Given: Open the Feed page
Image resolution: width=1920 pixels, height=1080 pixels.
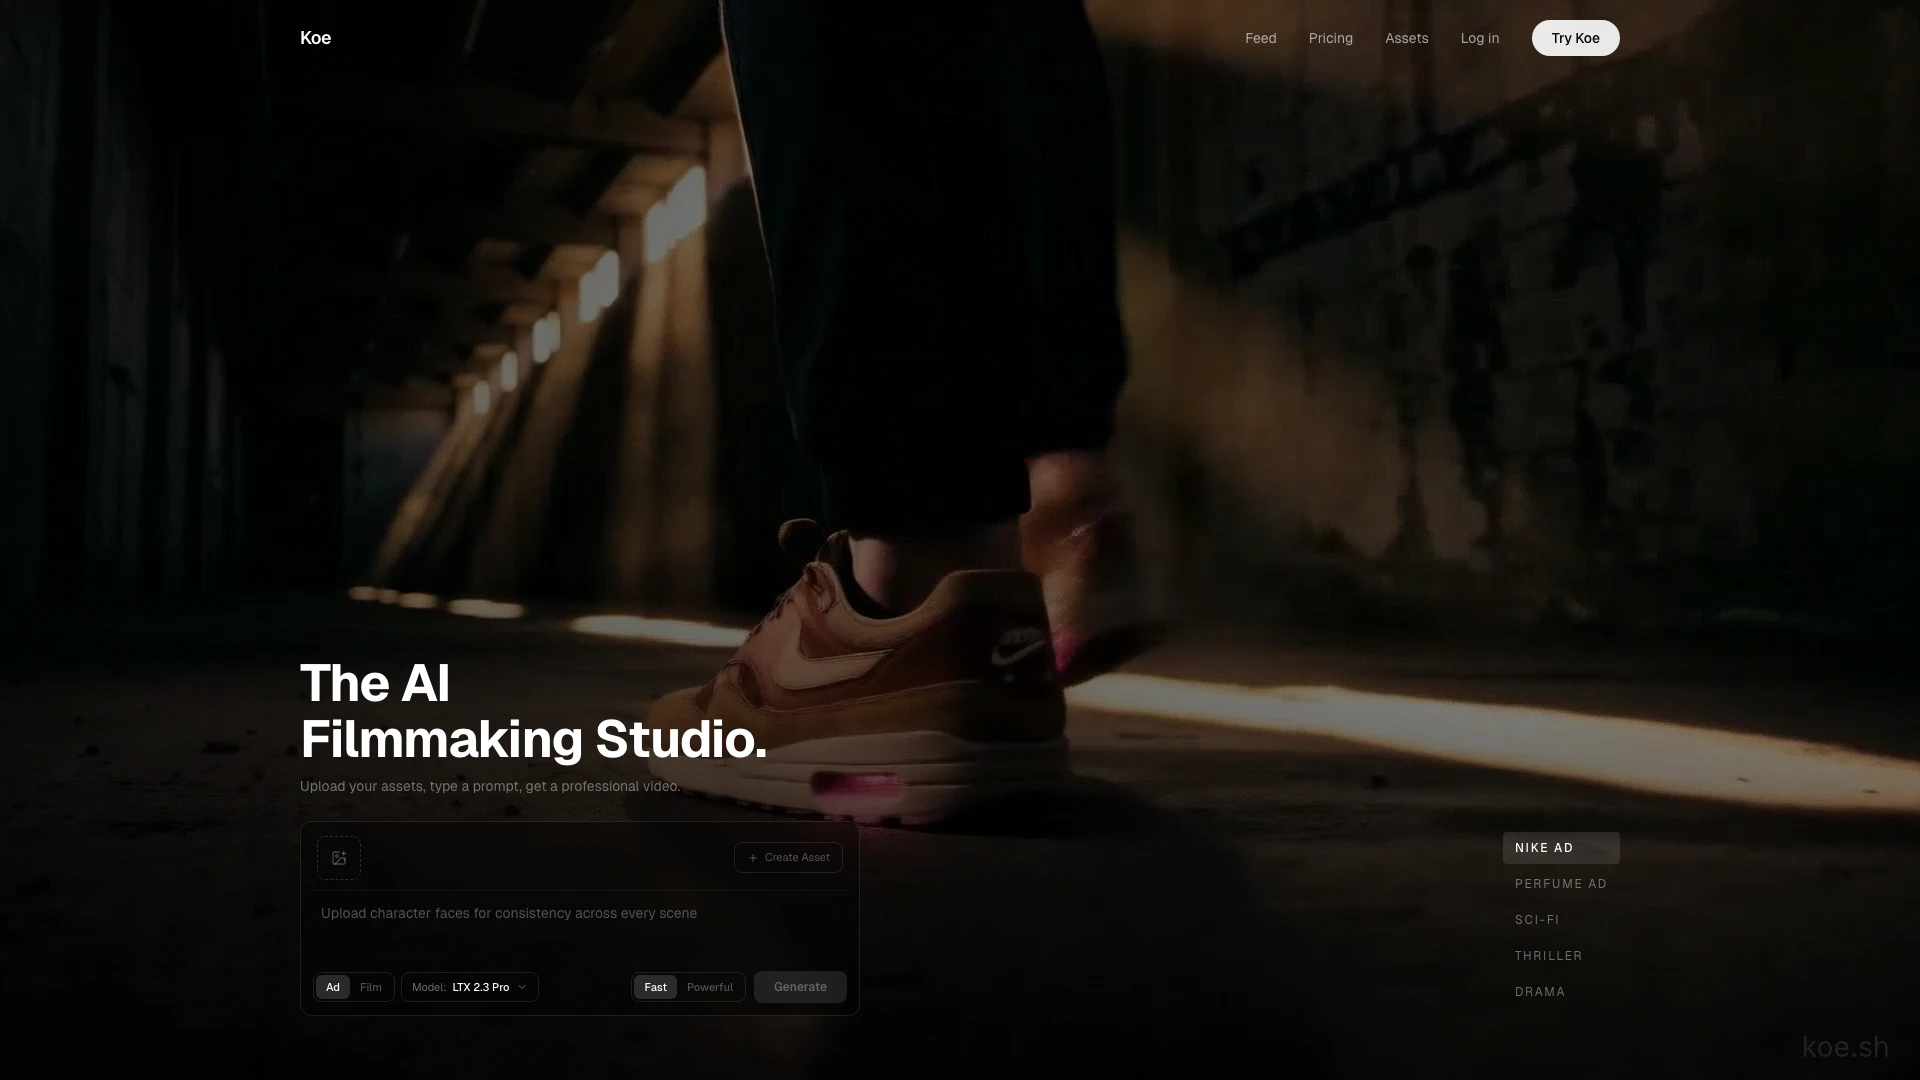Looking at the screenshot, I should click(x=1260, y=38).
